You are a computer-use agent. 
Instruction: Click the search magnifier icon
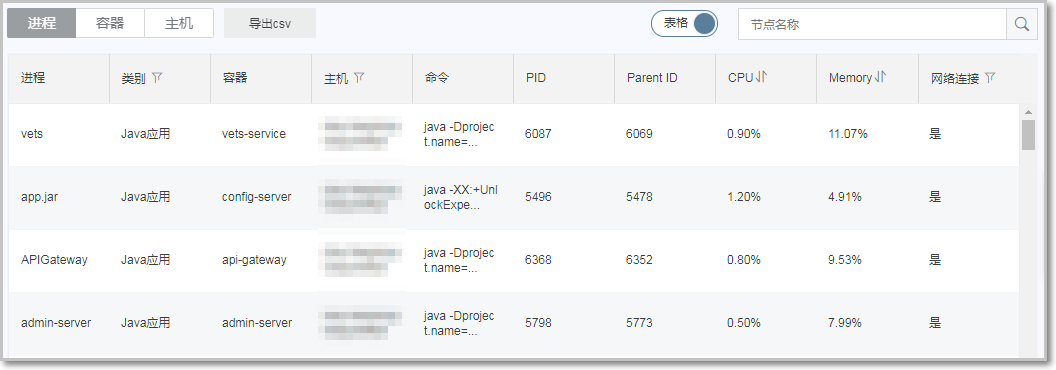tap(1022, 24)
